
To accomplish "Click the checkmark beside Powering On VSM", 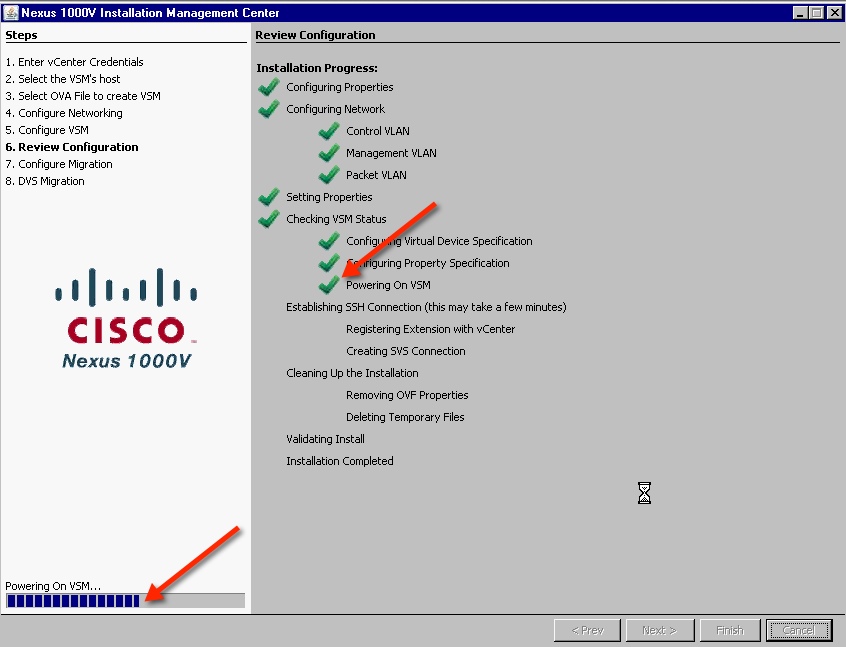I will (329, 284).
